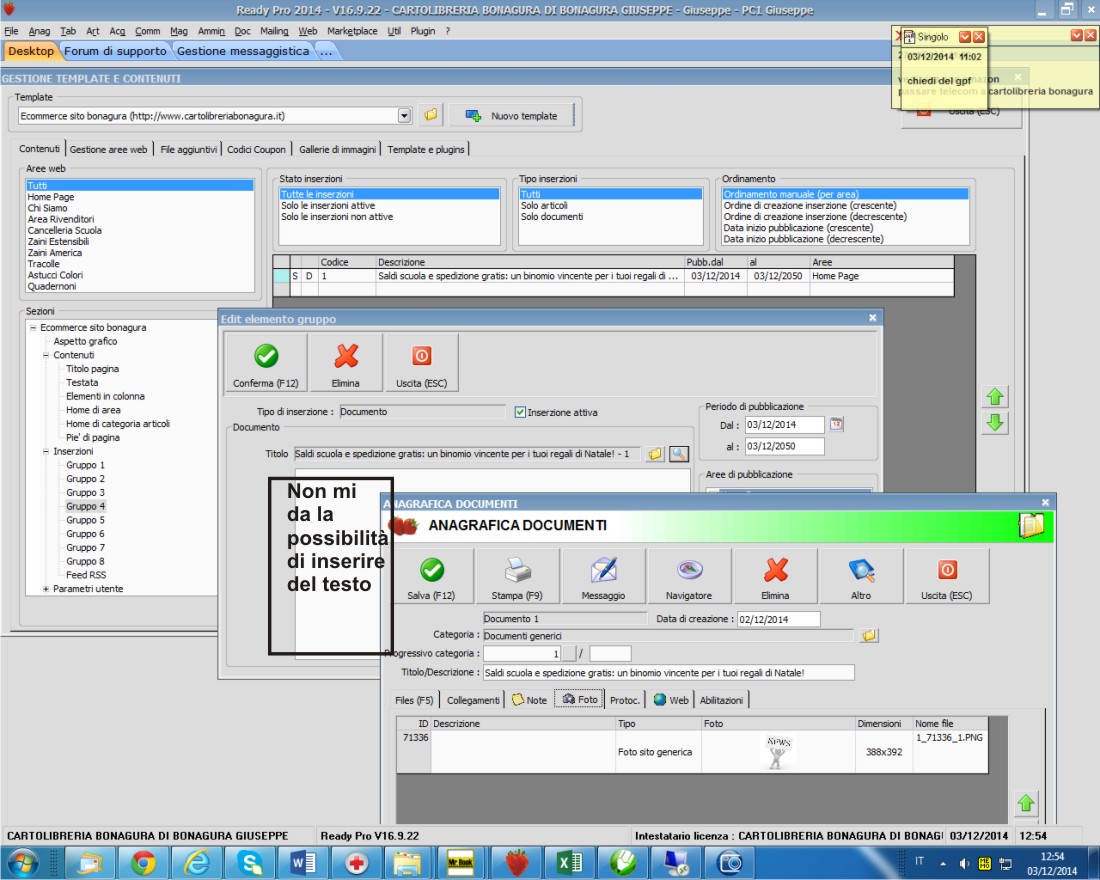
Task: Move insertion up with the green arrow beside the list
Action: (995, 396)
